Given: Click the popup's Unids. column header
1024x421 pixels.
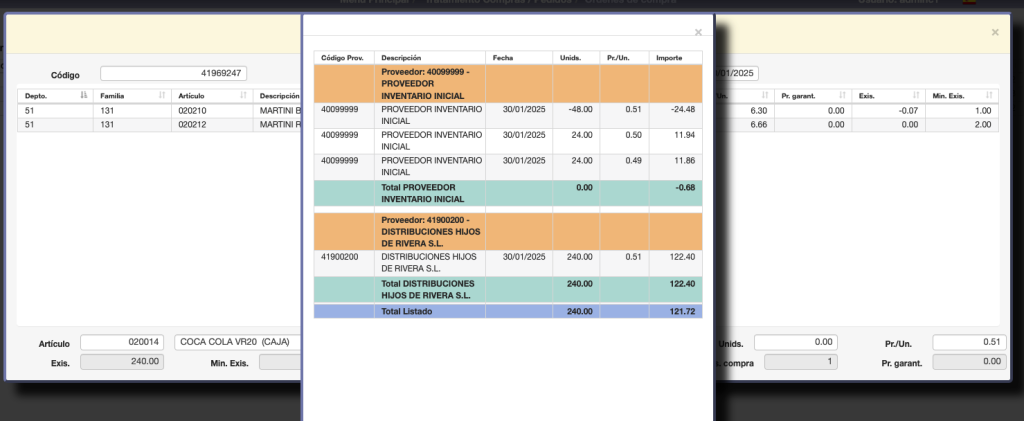Looking at the screenshot, I should (576, 57).
